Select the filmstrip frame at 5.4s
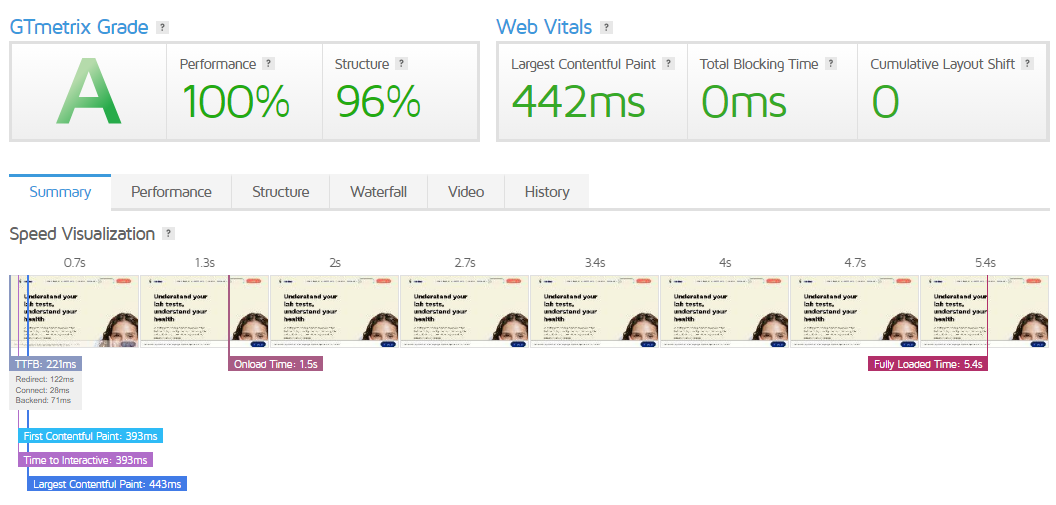The image size is (1056, 505). pyautogui.click(x=984, y=311)
